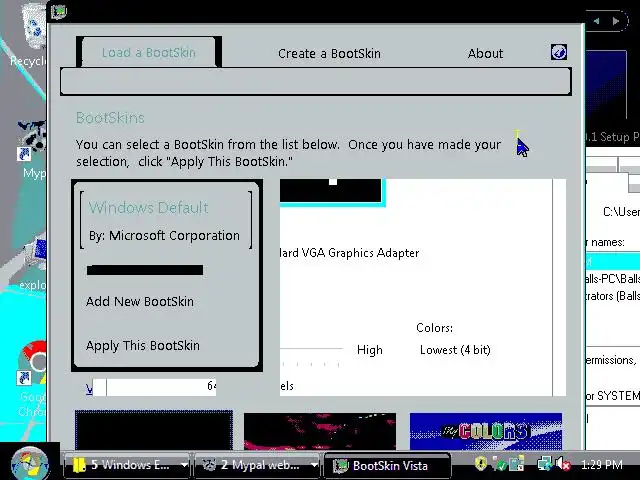Screen dimensions: 640x480
Task: Click Apply This BootSkin
Action: (143, 346)
